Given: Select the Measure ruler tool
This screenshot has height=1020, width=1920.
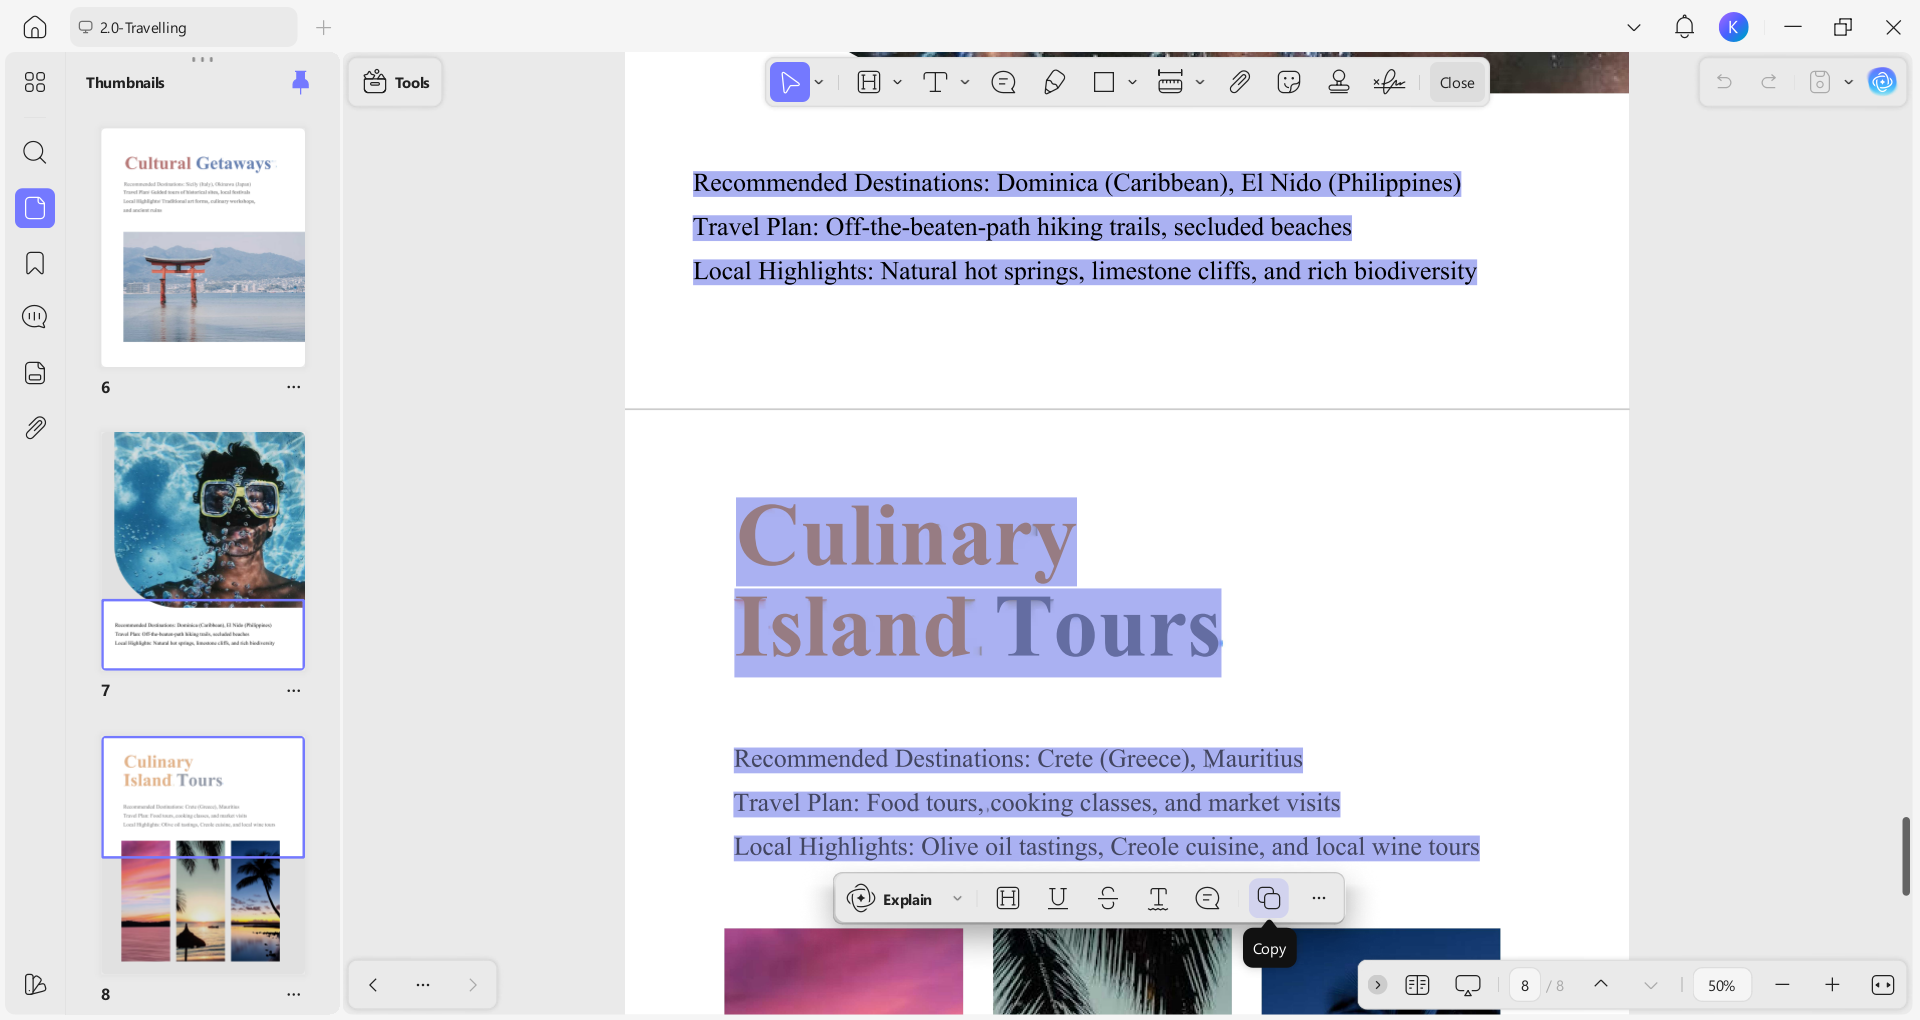Looking at the screenshot, I should 1170,82.
